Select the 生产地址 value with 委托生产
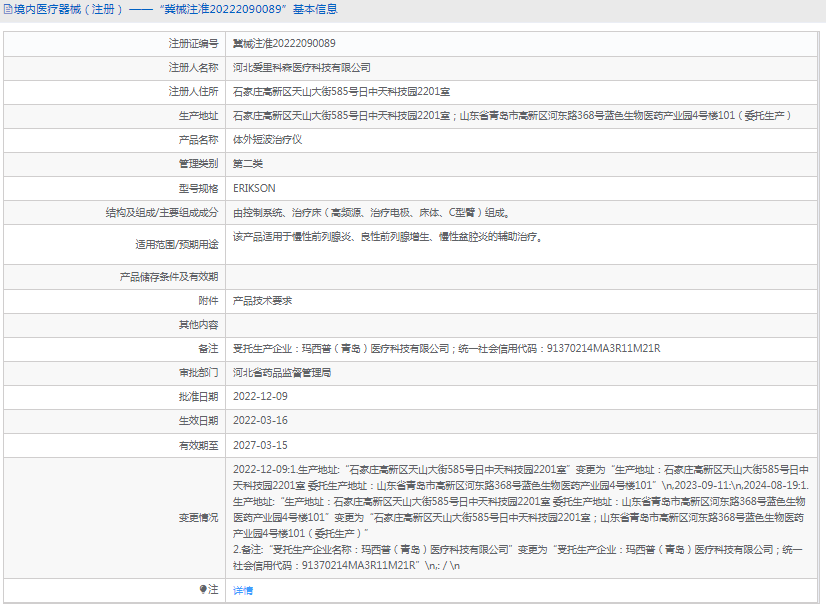This screenshot has height=607, width=826. pos(512,116)
